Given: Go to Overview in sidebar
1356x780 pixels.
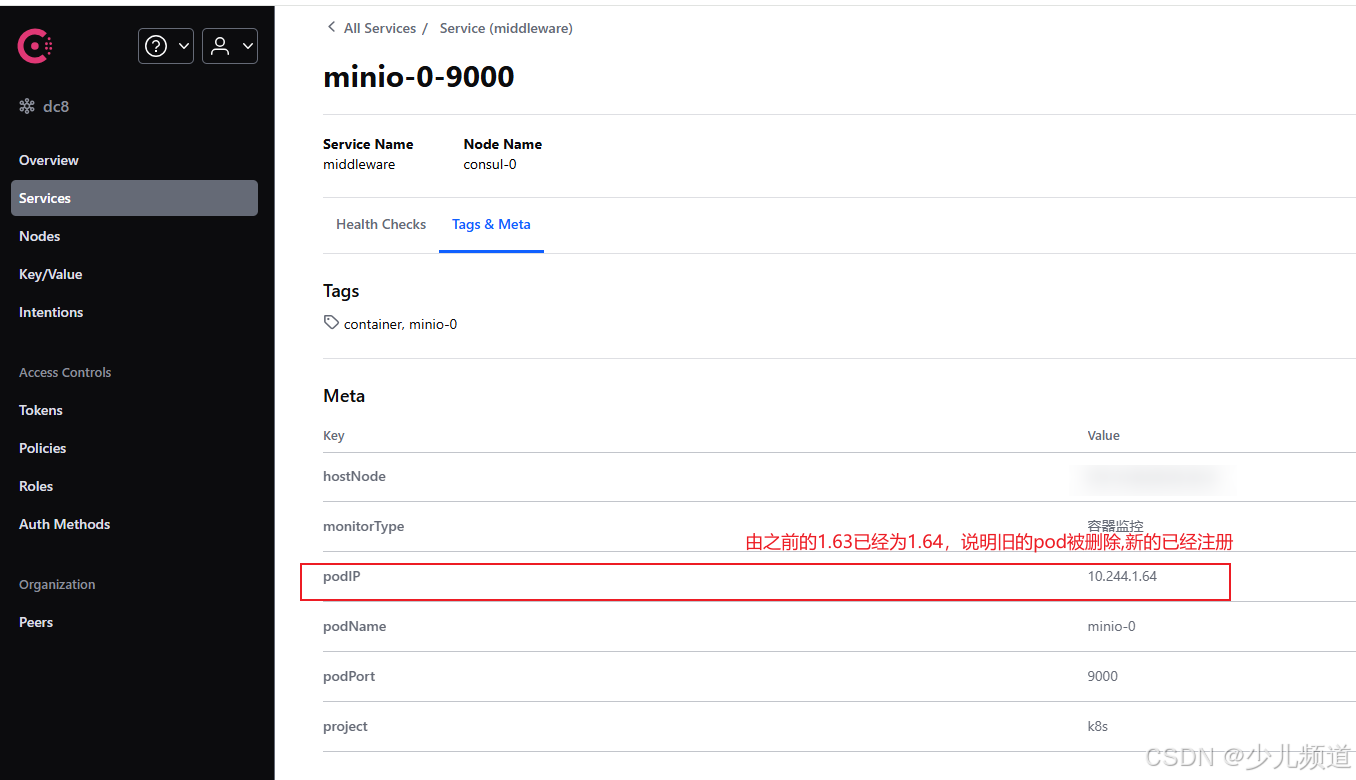Looking at the screenshot, I should pyautogui.click(x=49, y=160).
